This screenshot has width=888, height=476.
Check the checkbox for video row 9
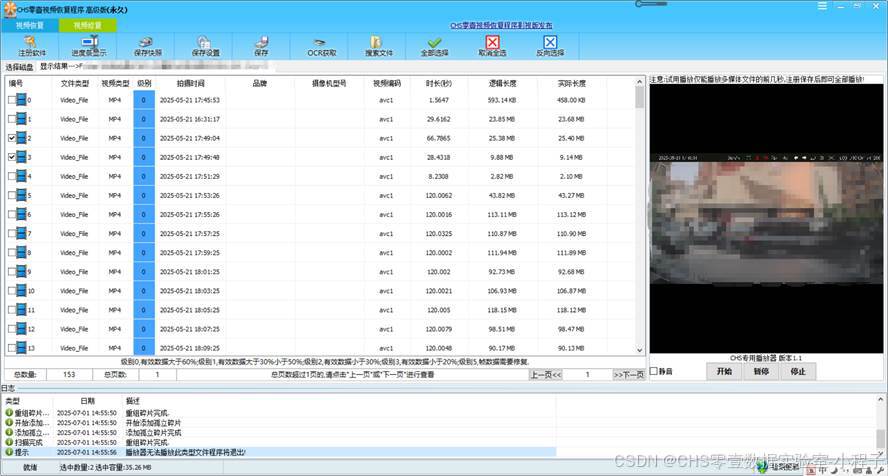[12, 272]
